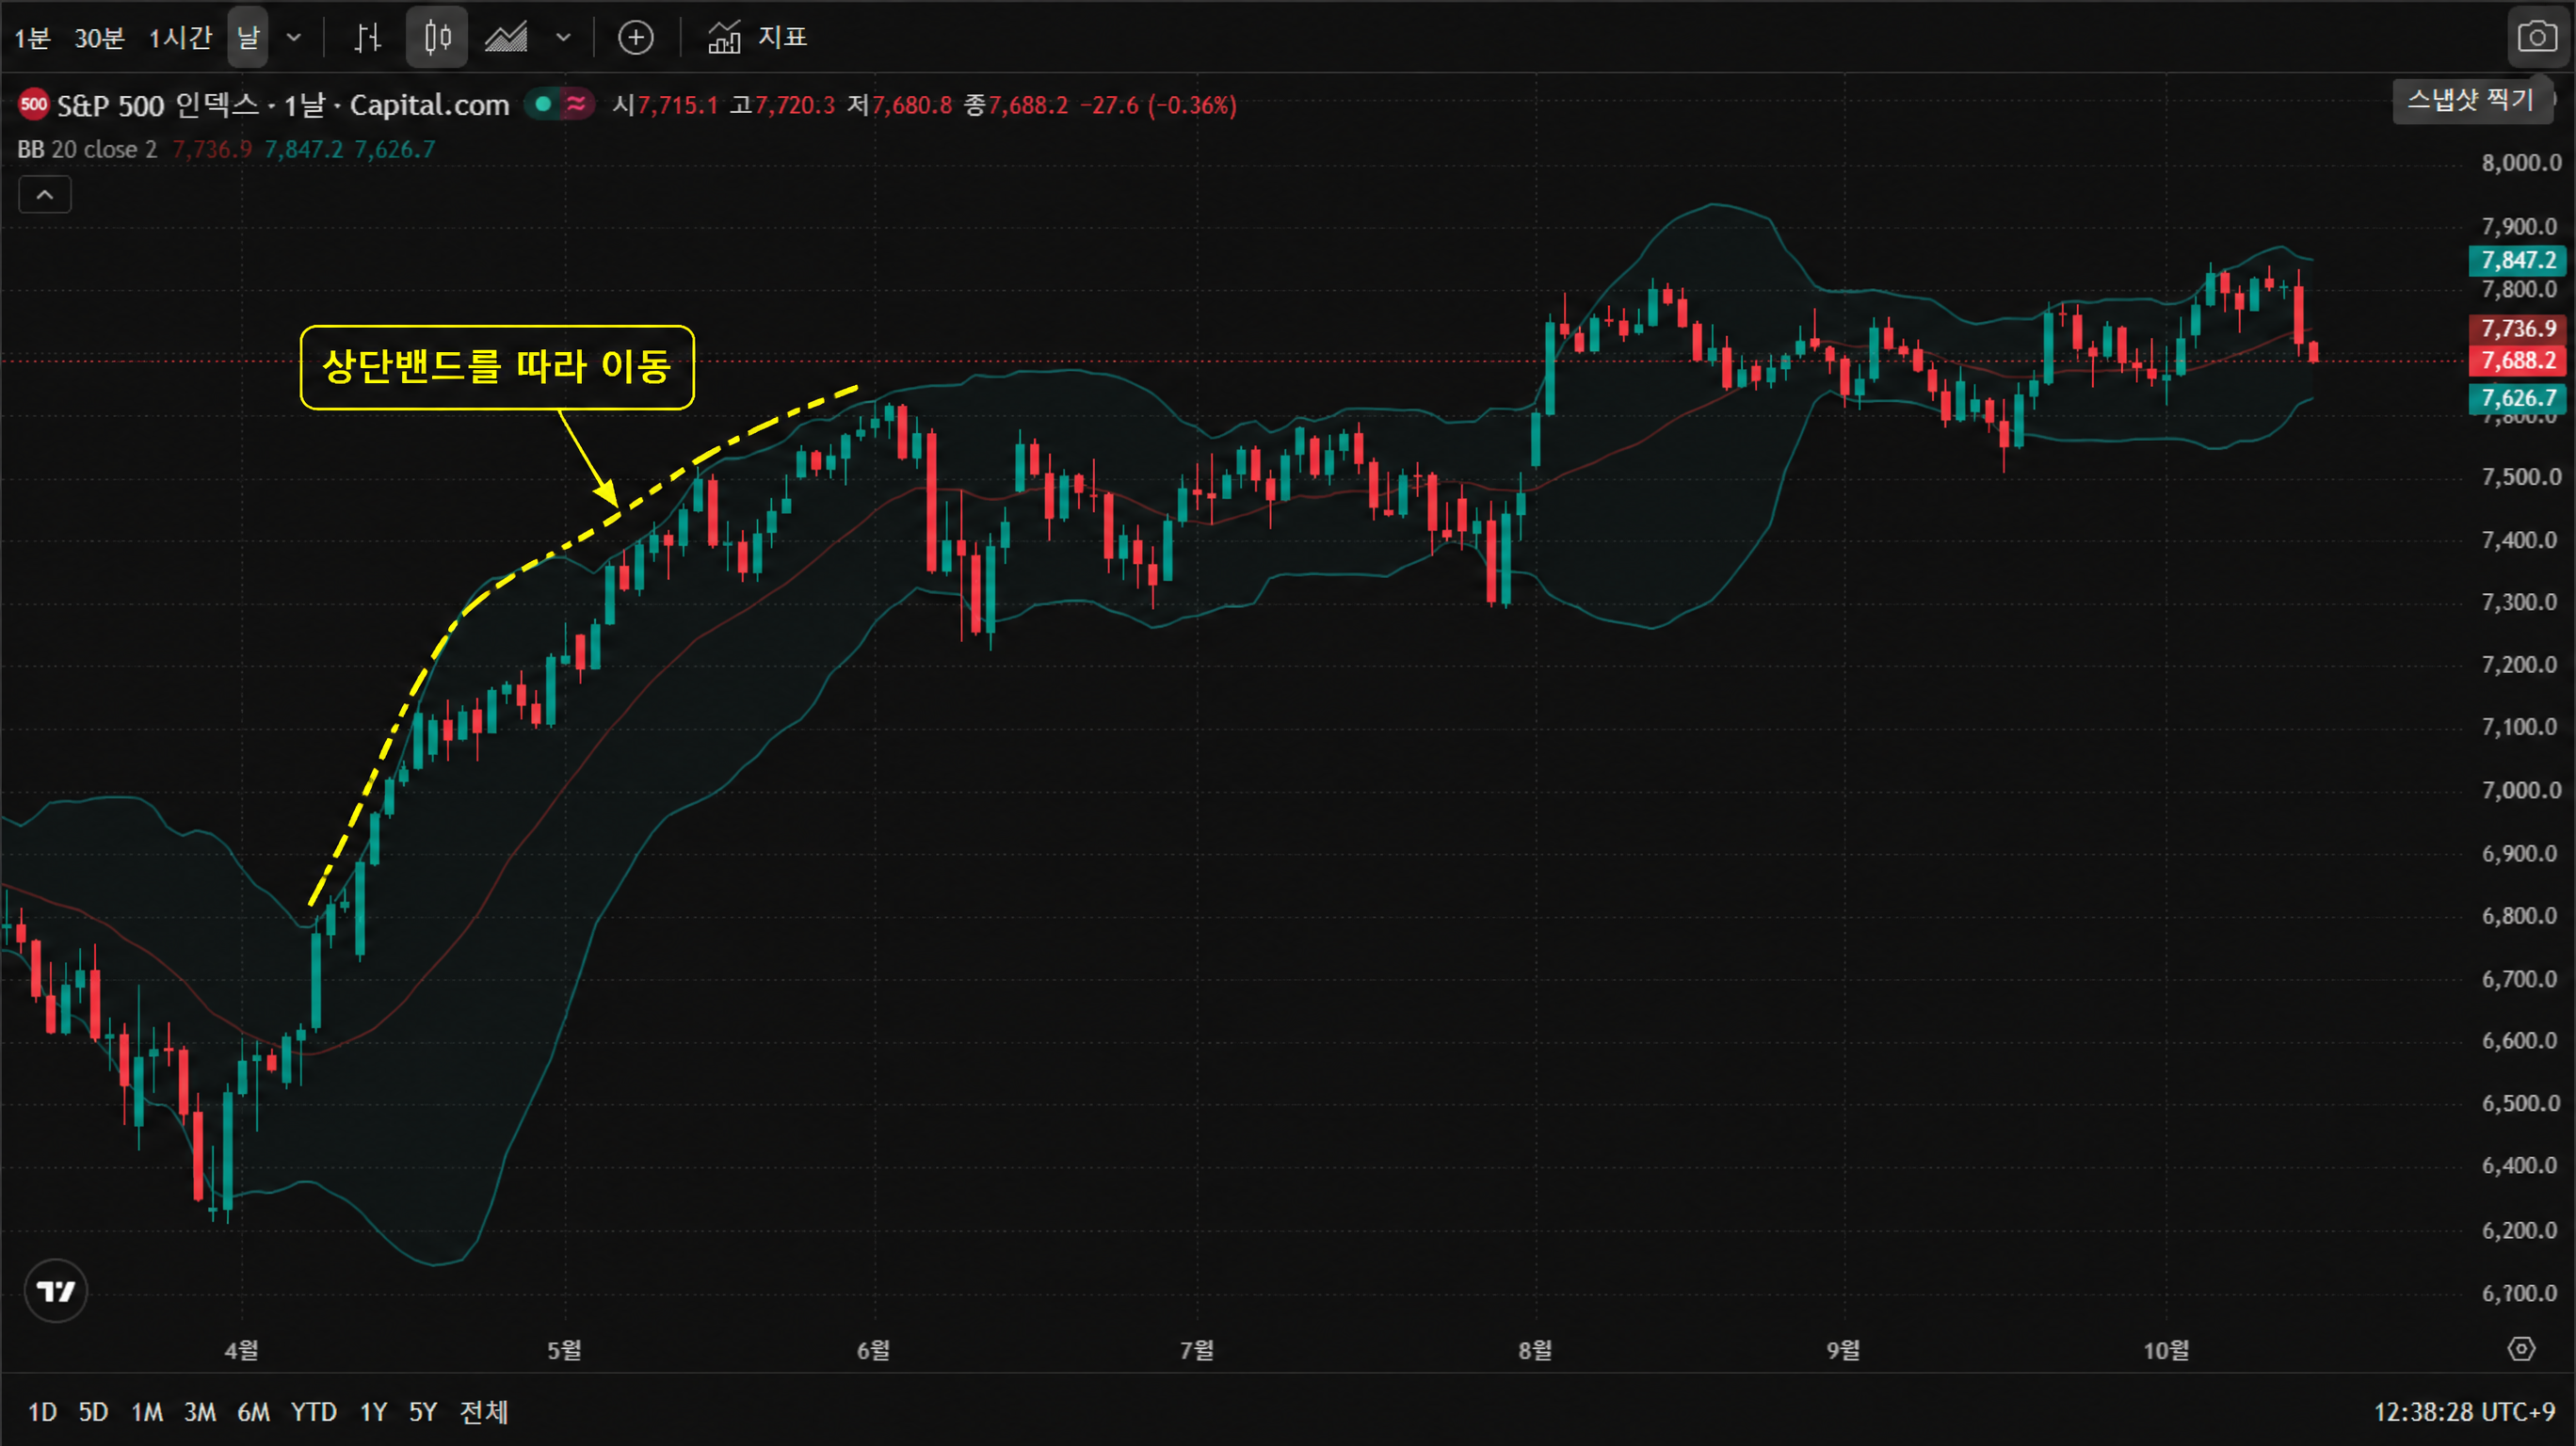Set range to 1M
Image resolution: width=2576 pixels, height=1446 pixels.
coord(147,1411)
